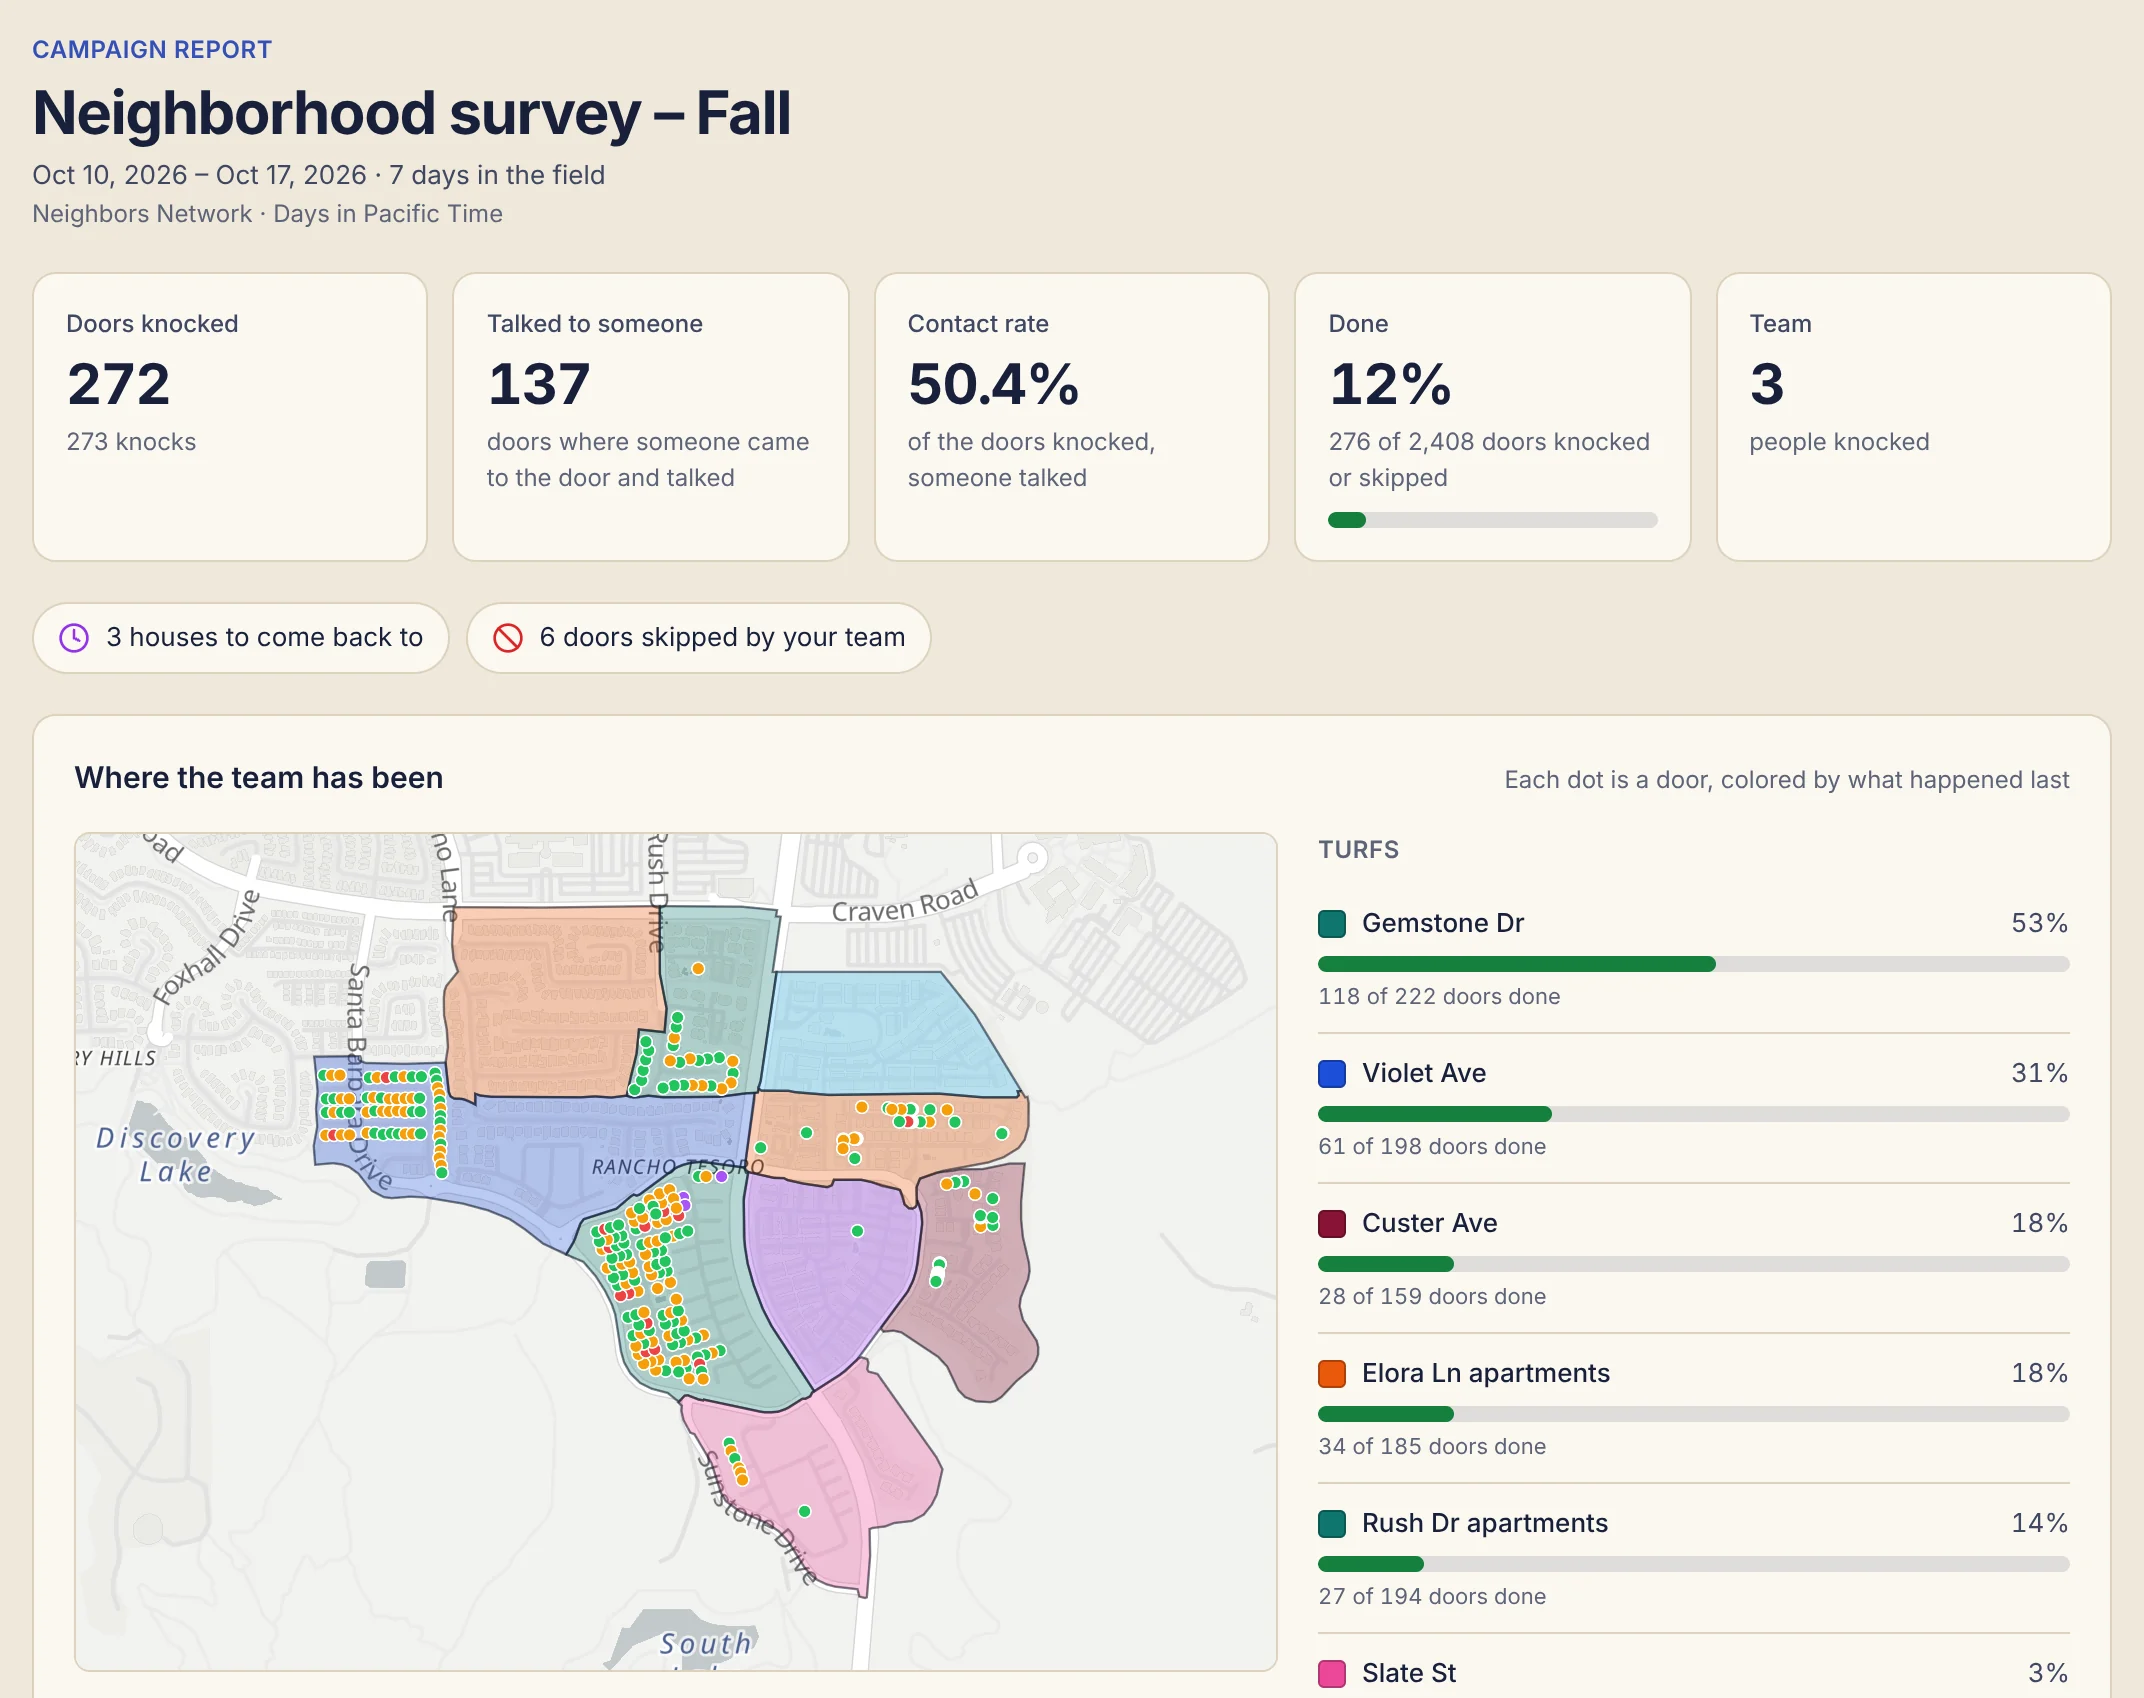
Task: Click the Rush Dr apartments progress bar
Action: (1693, 1564)
